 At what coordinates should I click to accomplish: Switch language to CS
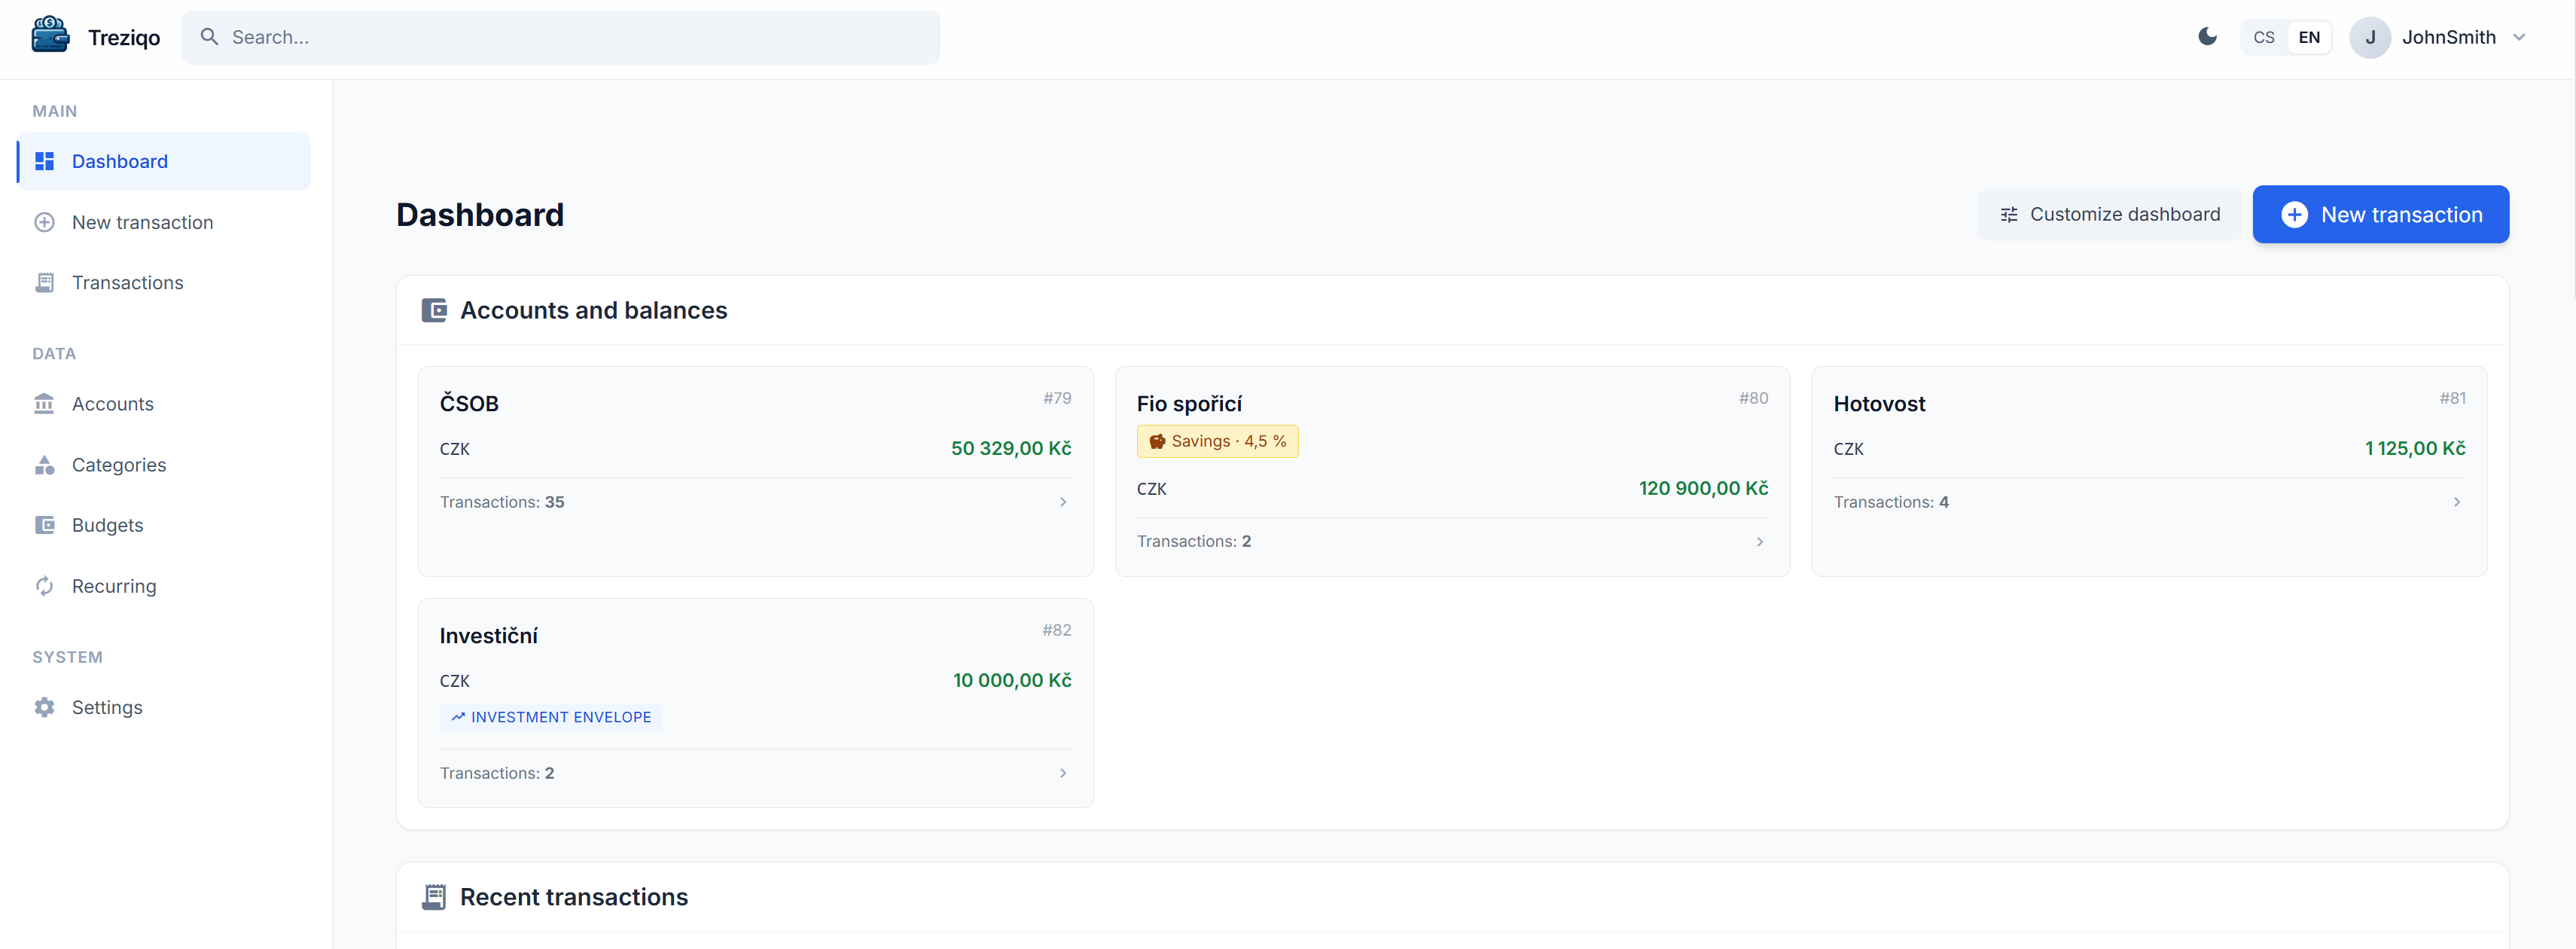pyautogui.click(x=2263, y=37)
